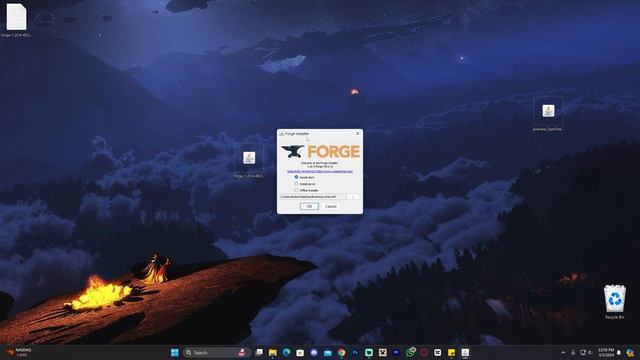The height and width of the screenshot is (360, 640).
Task: Select the preview OptiFine jar desktop icon
Action: click(x=548, y=115)
